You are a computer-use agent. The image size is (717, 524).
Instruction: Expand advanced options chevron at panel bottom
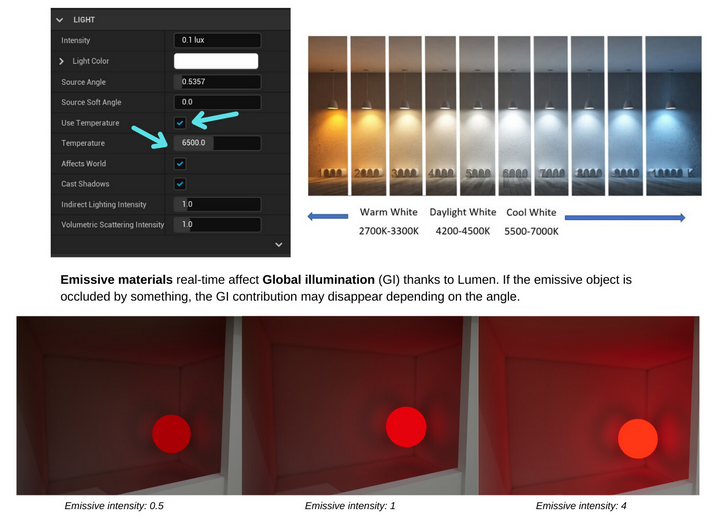(x=278, y=244)
